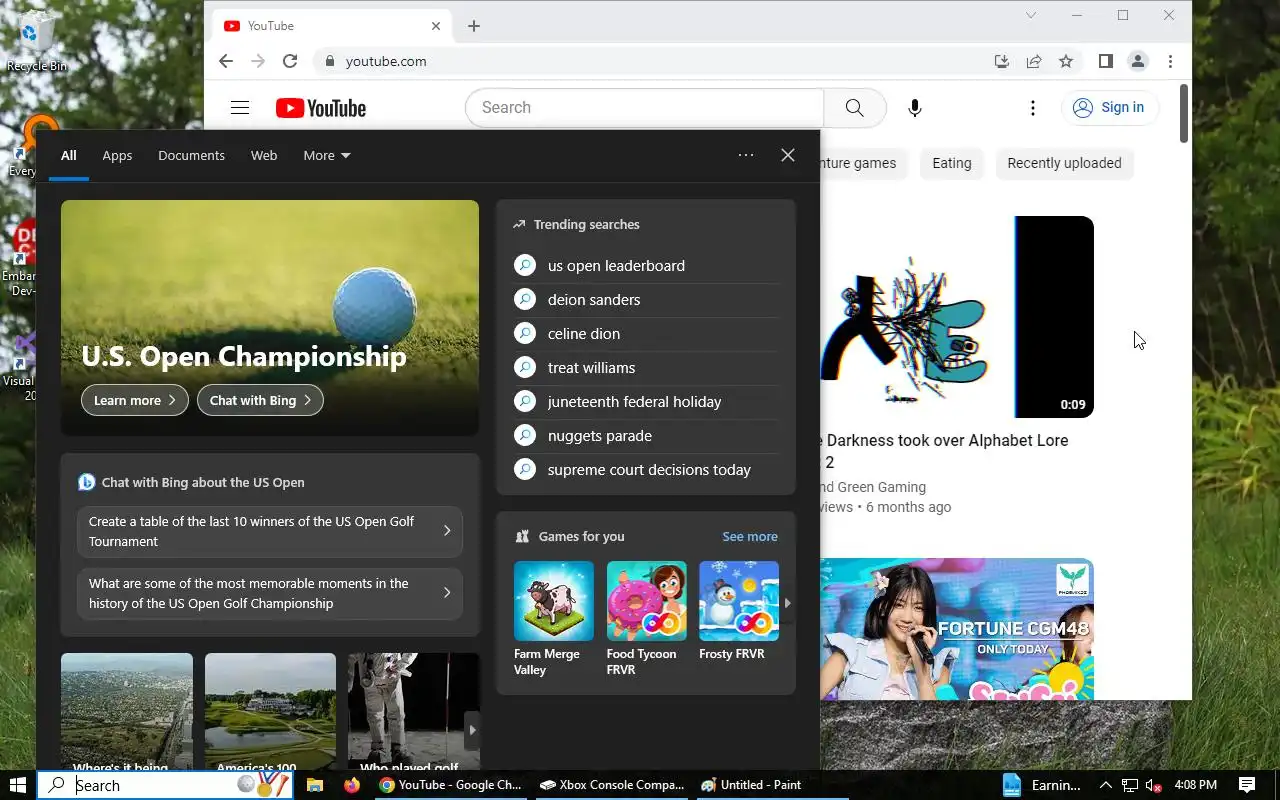Open Chrome tab search chevron

coord(1031,15)
